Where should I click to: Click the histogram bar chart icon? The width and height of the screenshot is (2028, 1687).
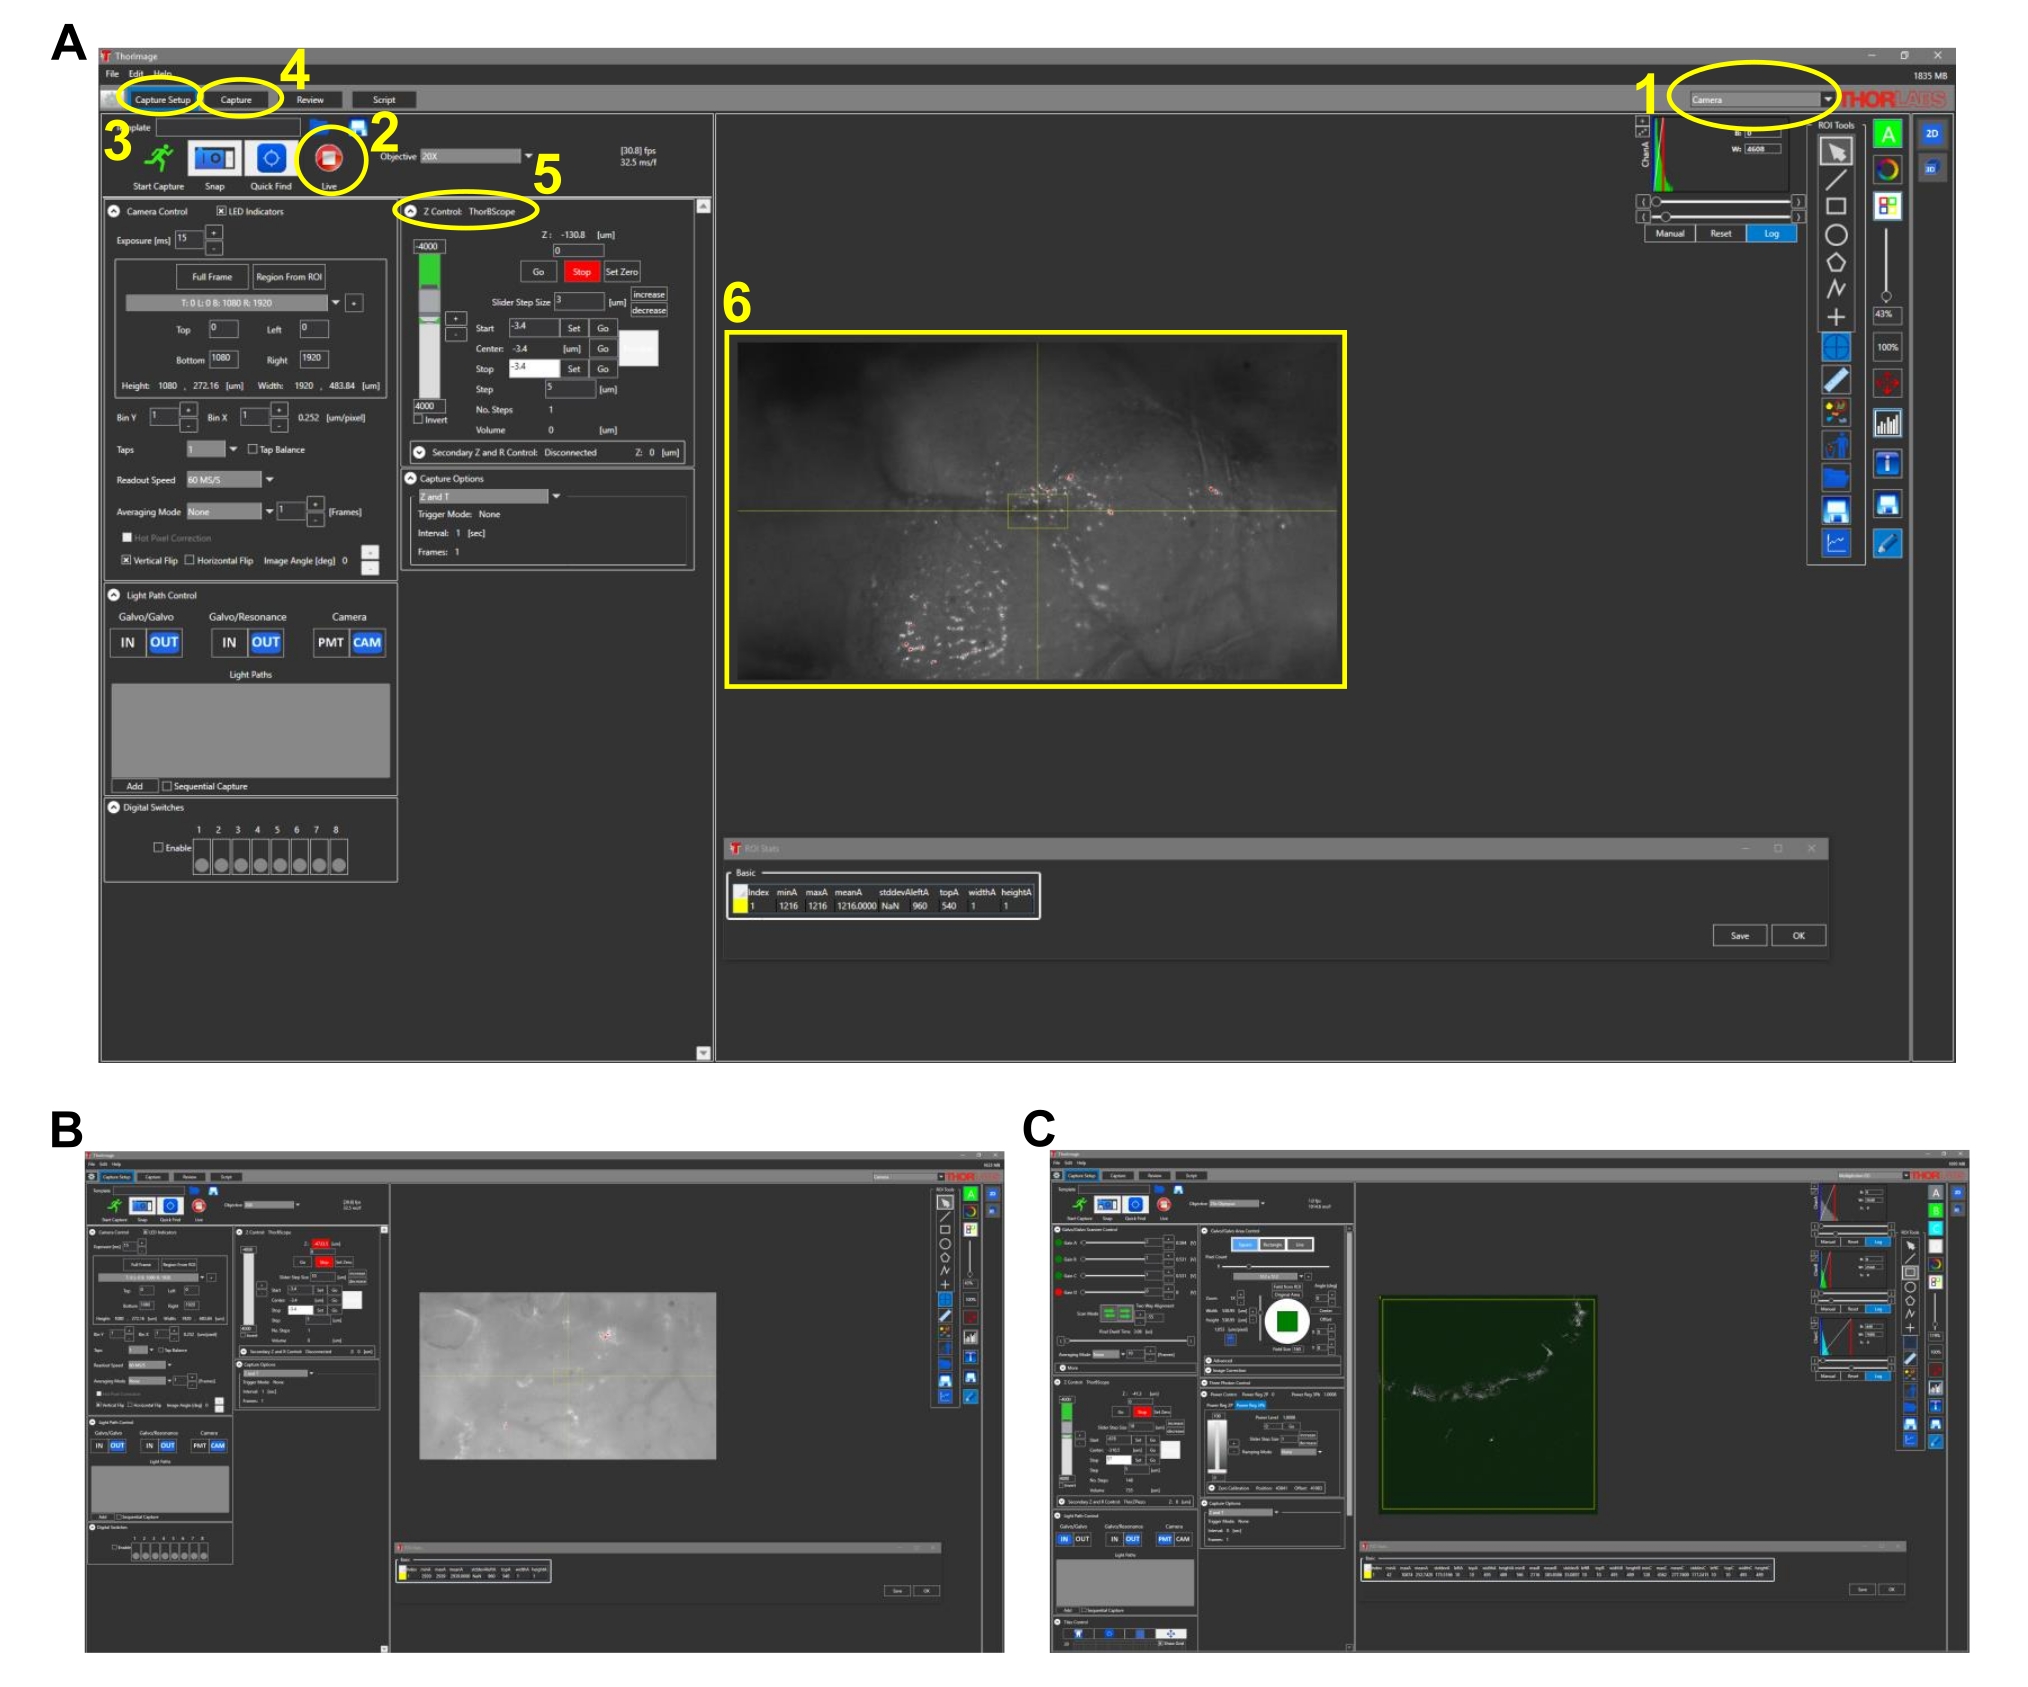pyautogui.click(x=1887, y=424)
